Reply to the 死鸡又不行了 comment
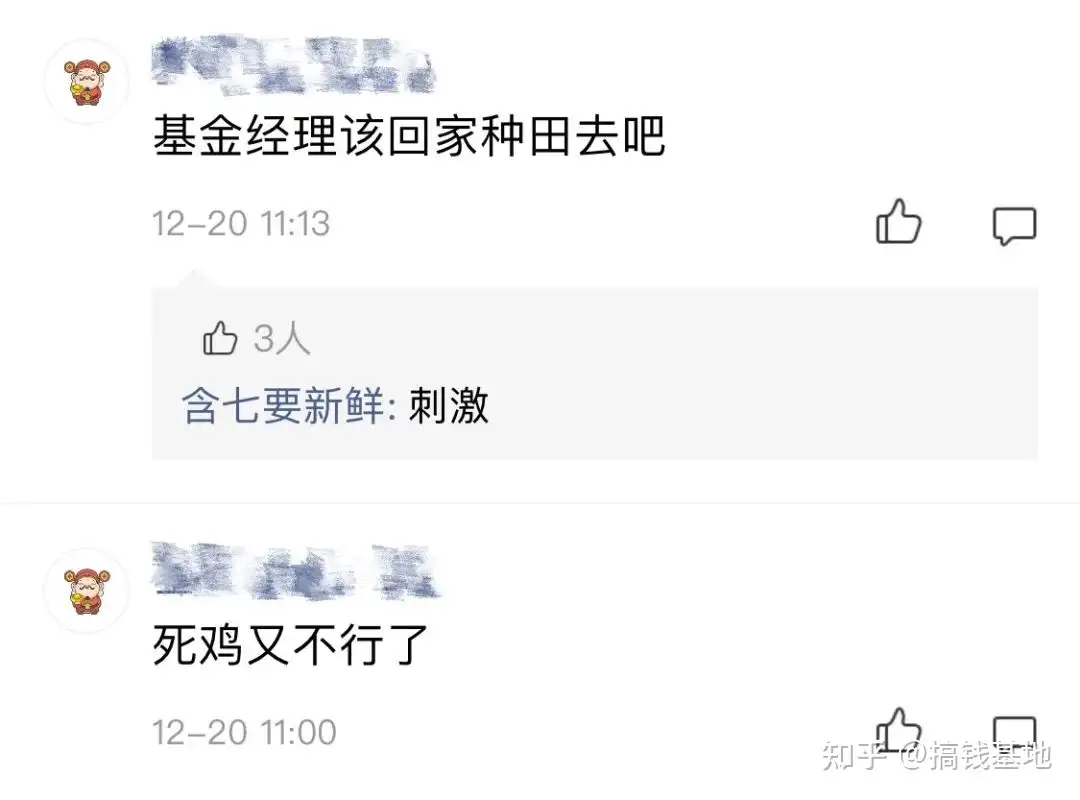 click(x=1014, y=732)
